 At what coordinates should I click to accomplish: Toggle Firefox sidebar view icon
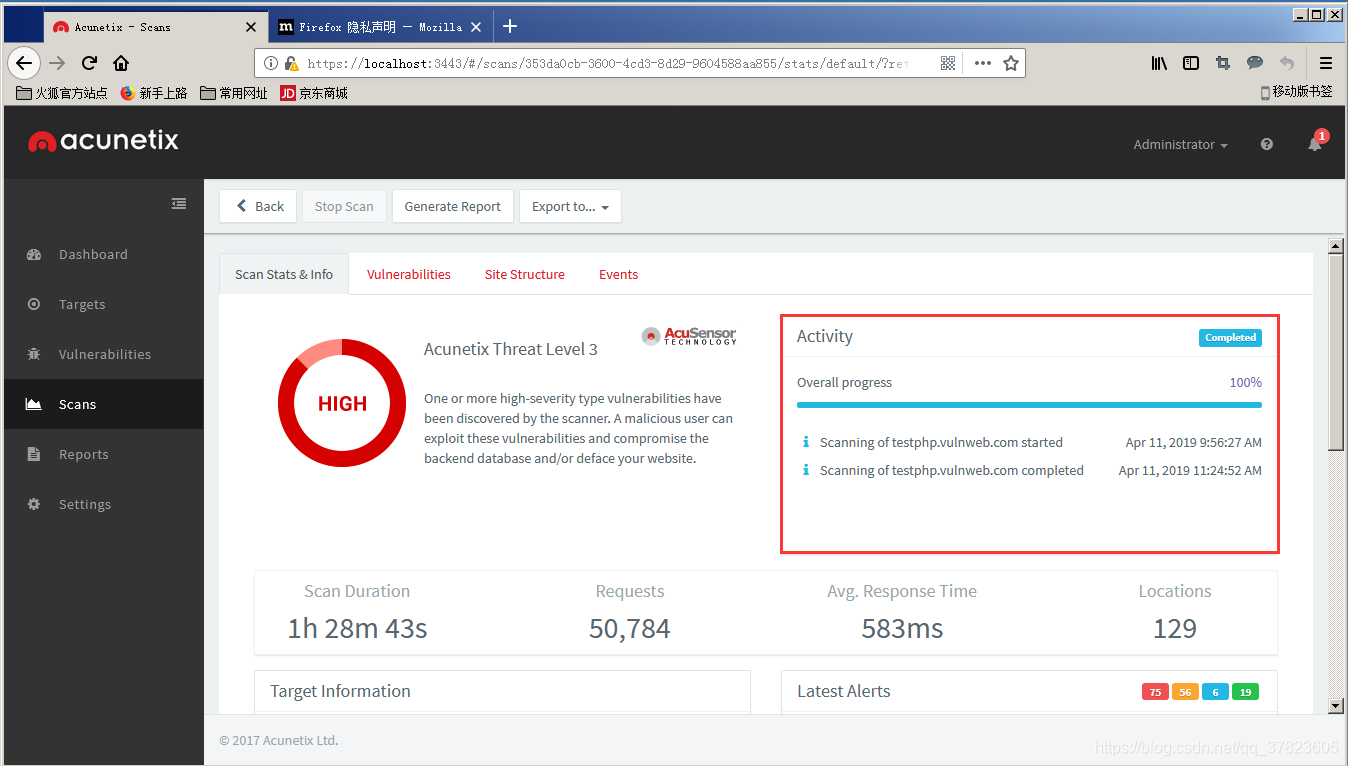click(1191, 63)
